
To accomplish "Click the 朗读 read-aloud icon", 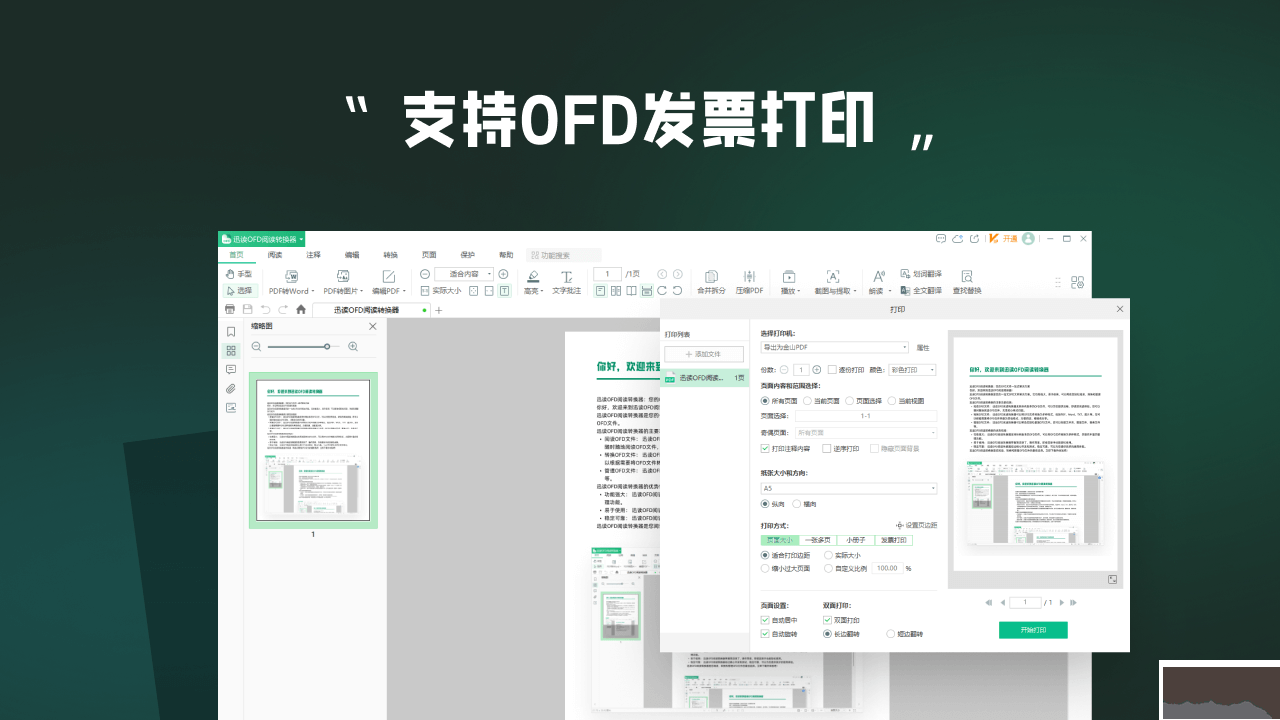I will (878, 276).
